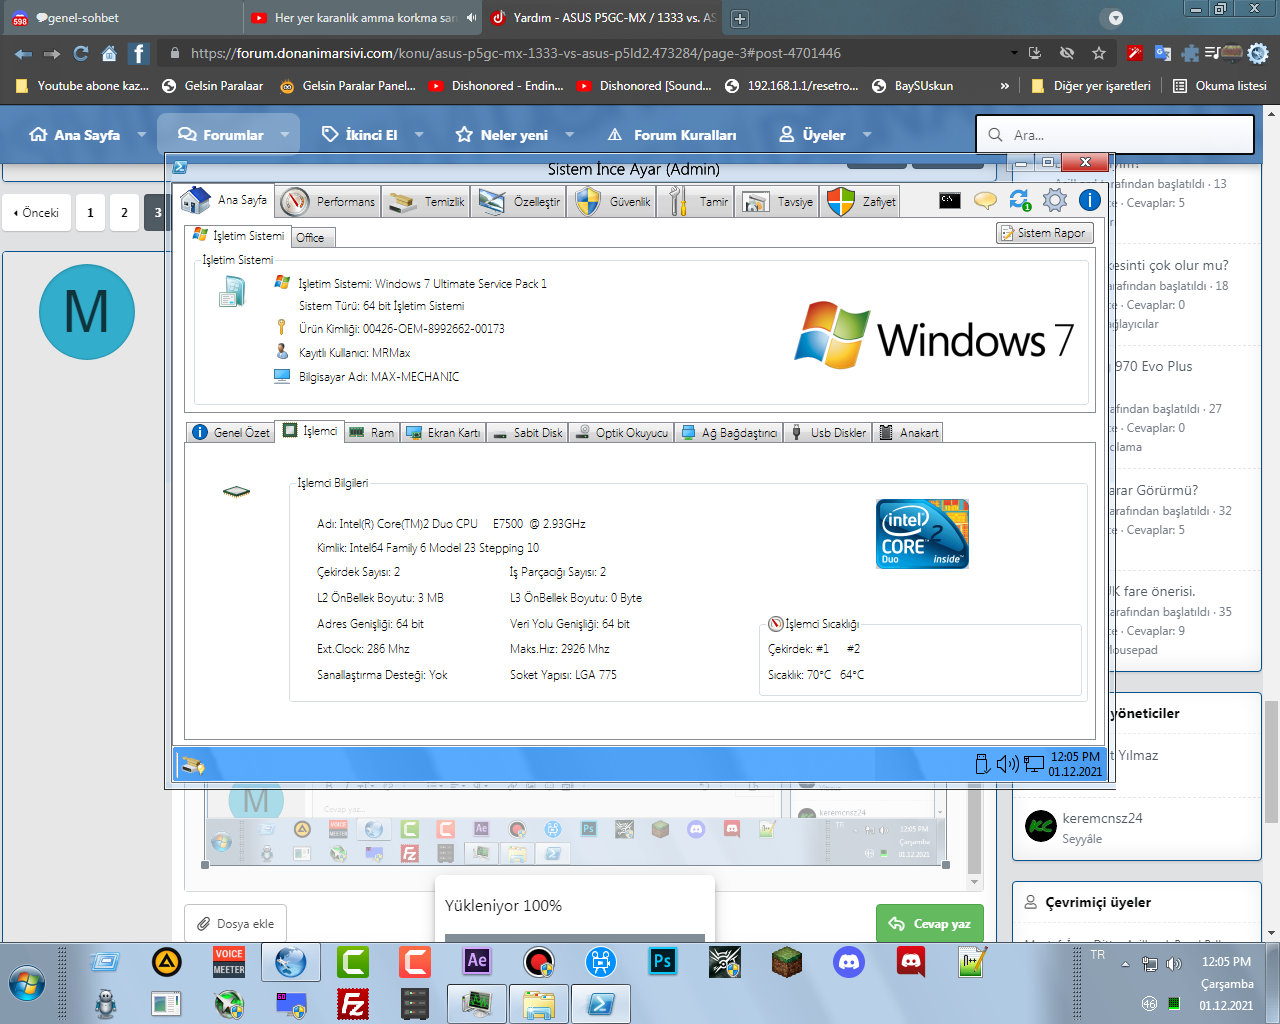Open the command prompt icon in Sistem İnce Ayar

[x=950, y=201]
